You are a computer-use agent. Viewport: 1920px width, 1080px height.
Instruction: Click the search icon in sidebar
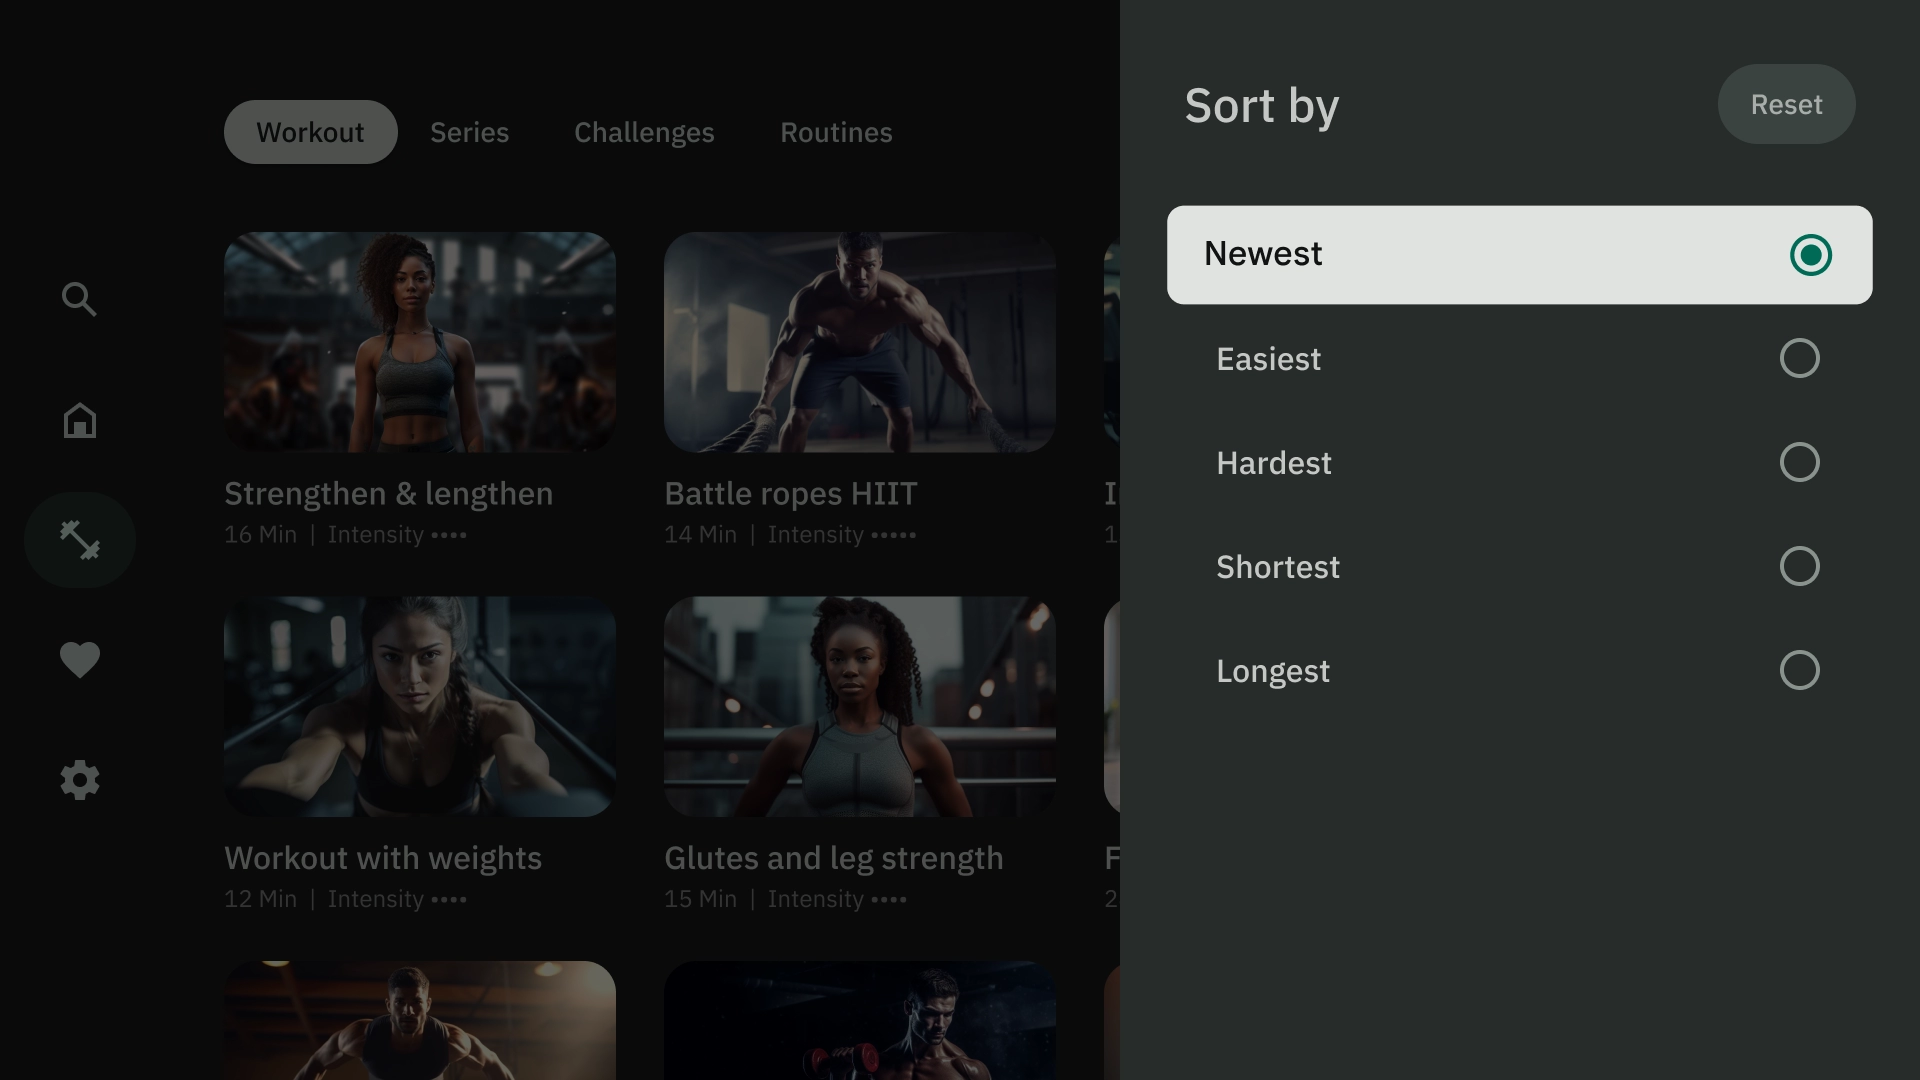[x=79, y=299]
